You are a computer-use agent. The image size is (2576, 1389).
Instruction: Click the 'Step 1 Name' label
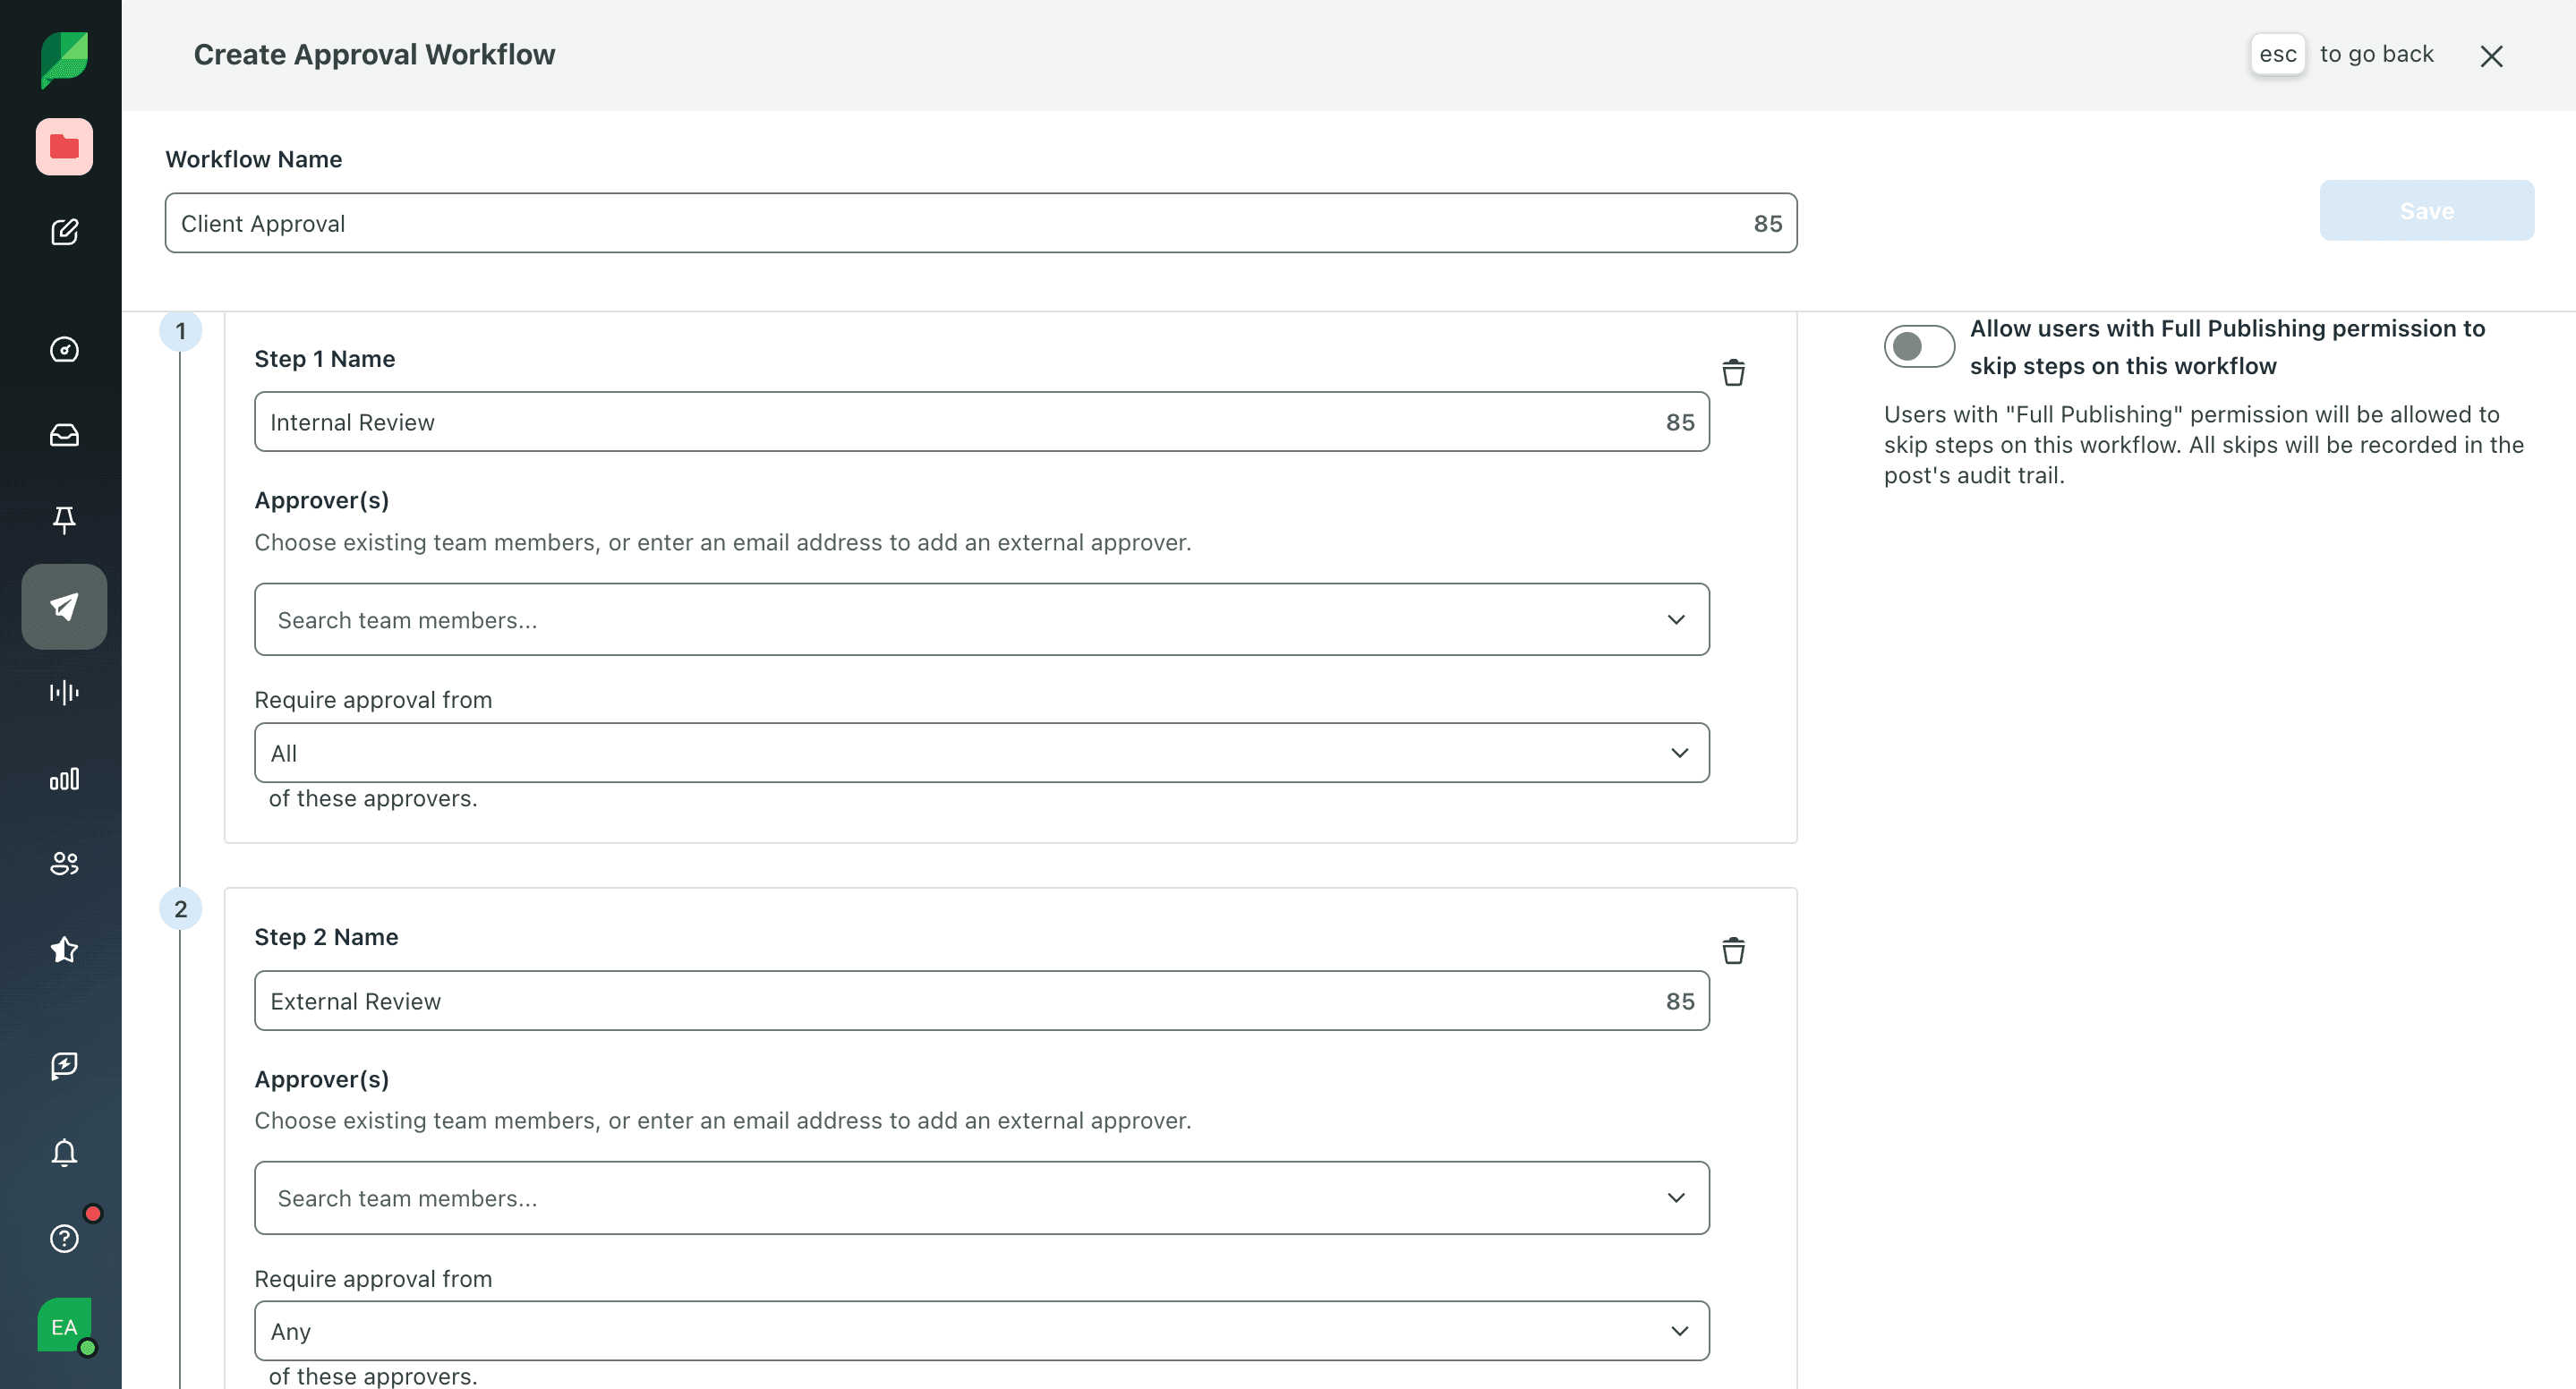[325, 358]
